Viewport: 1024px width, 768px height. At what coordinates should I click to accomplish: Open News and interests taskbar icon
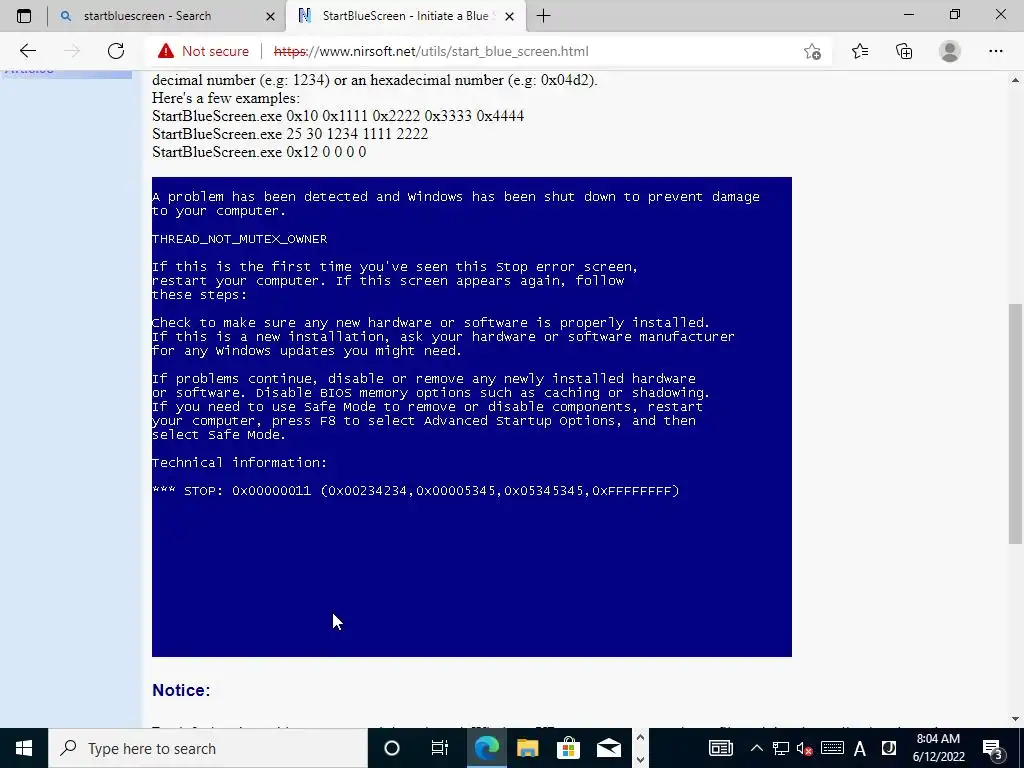(721, 748)
